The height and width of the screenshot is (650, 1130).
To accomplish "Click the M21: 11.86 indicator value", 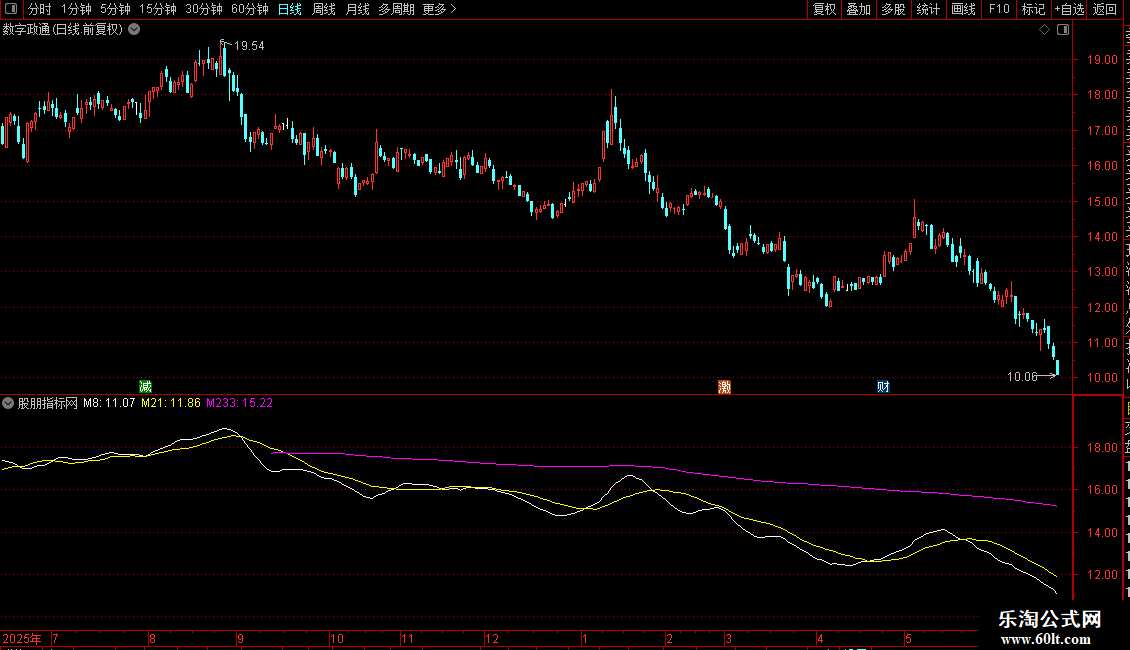I will tap(171, 404).
